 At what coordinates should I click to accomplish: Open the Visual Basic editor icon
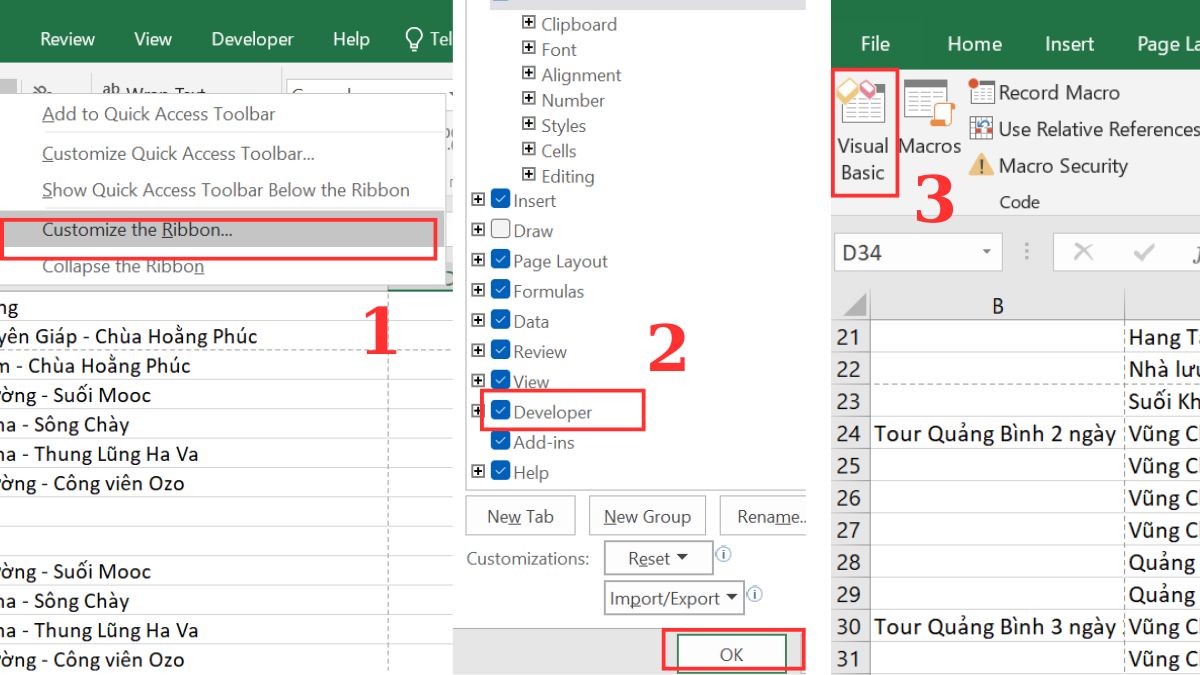[863, 103]
